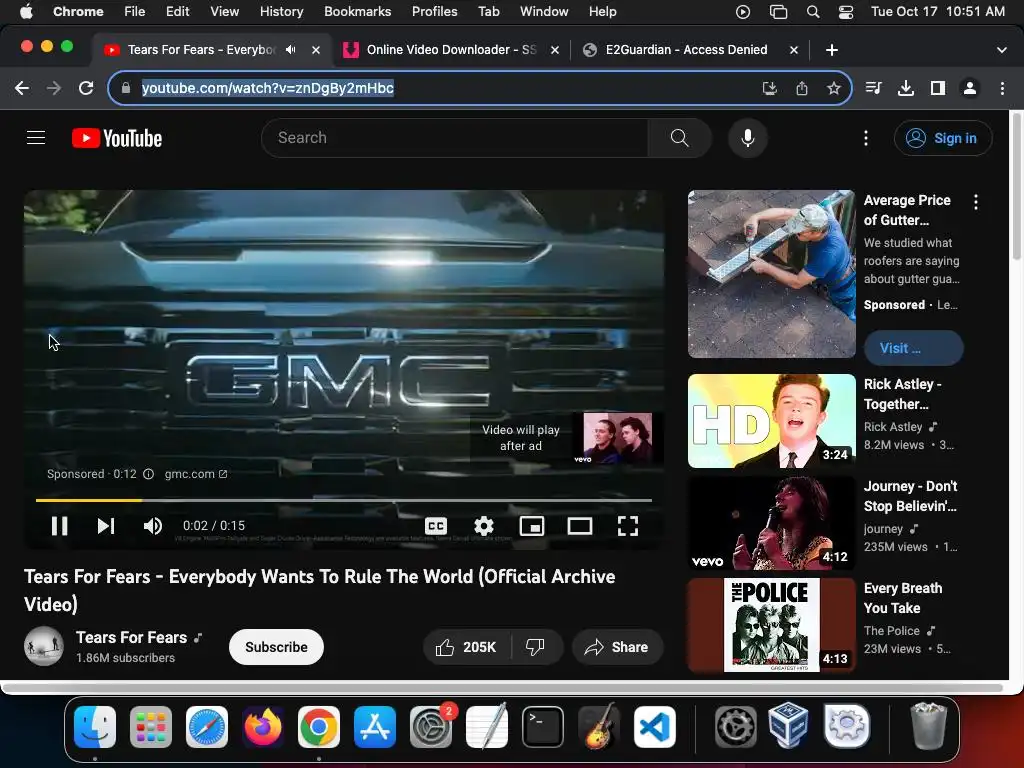Switch to Tears For Fears tab
Image resolution: width=1024 pixels, height=768 pixels.
coord(201,50)
